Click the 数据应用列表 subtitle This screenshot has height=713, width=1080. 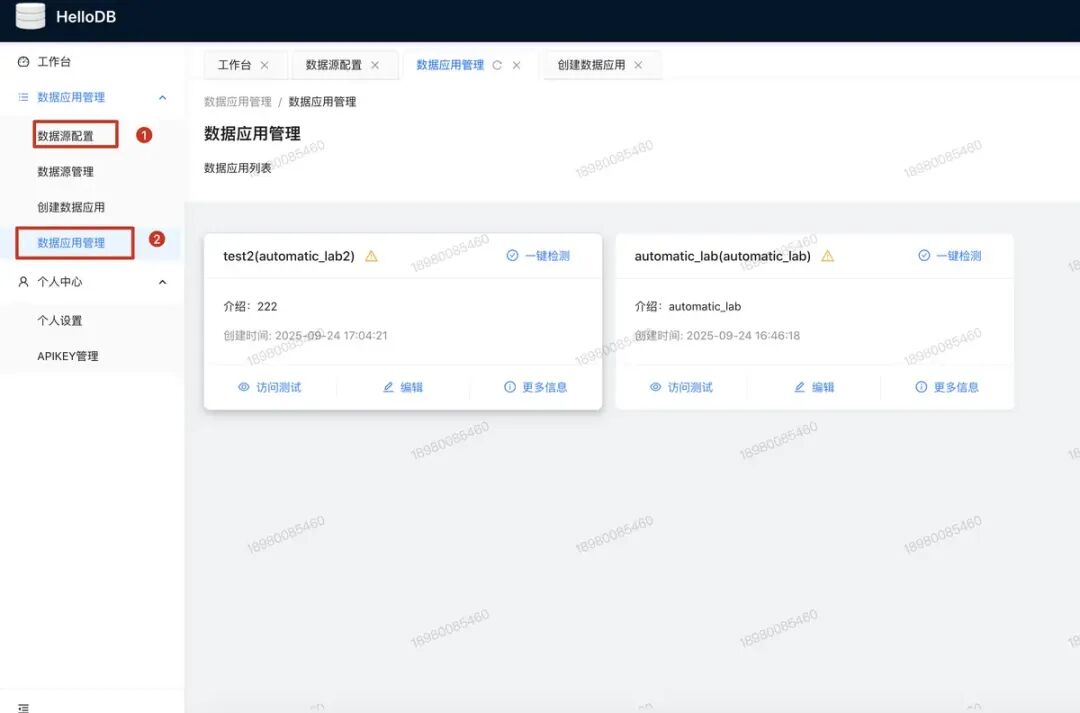[x=238, y=168]
